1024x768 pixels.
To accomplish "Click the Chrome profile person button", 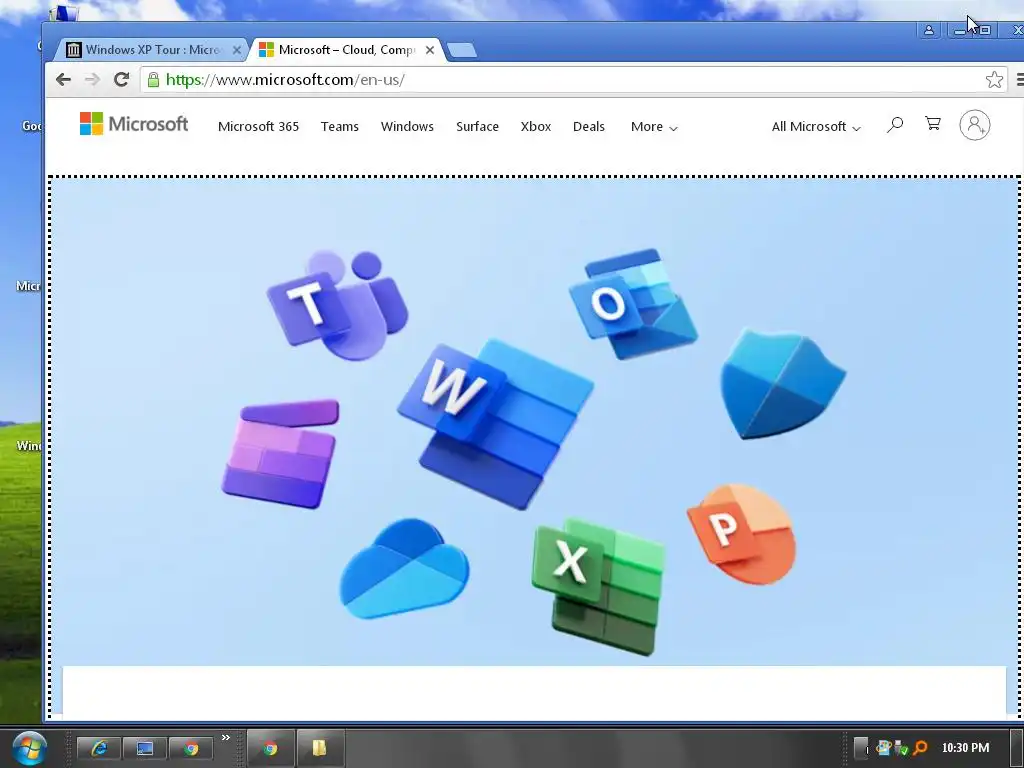I will (928, 30).
